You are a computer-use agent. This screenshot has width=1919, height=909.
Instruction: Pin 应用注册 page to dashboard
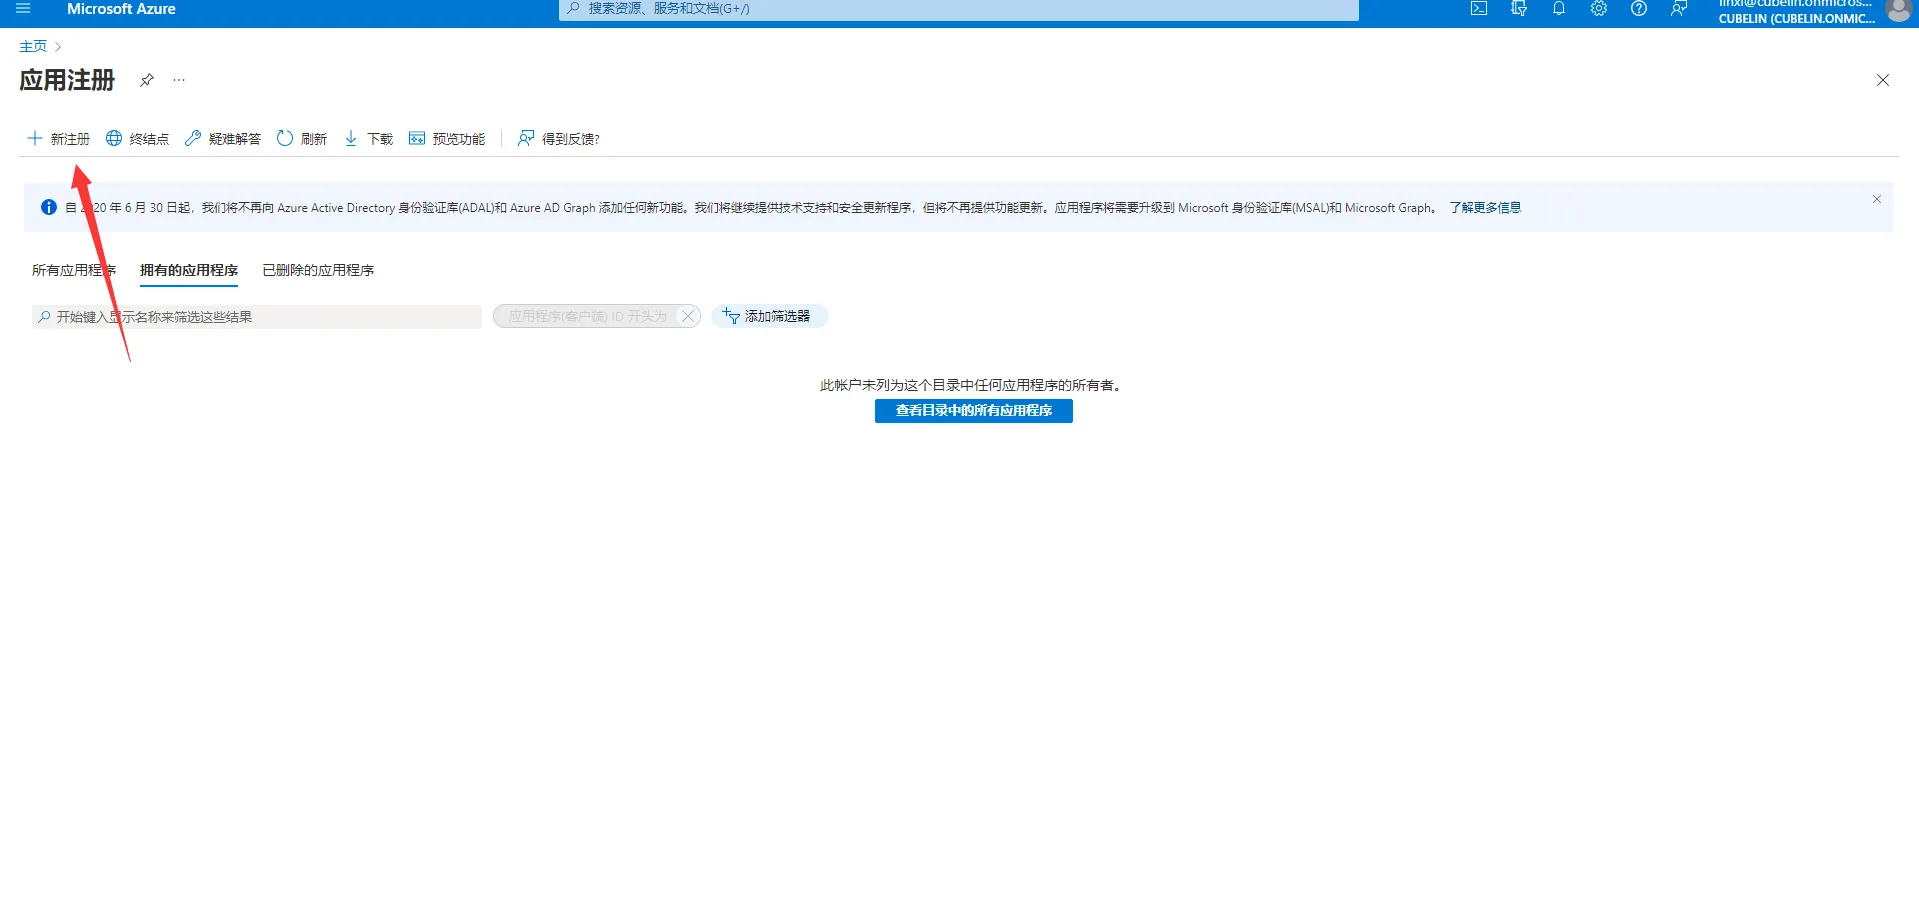click(146, 80)
